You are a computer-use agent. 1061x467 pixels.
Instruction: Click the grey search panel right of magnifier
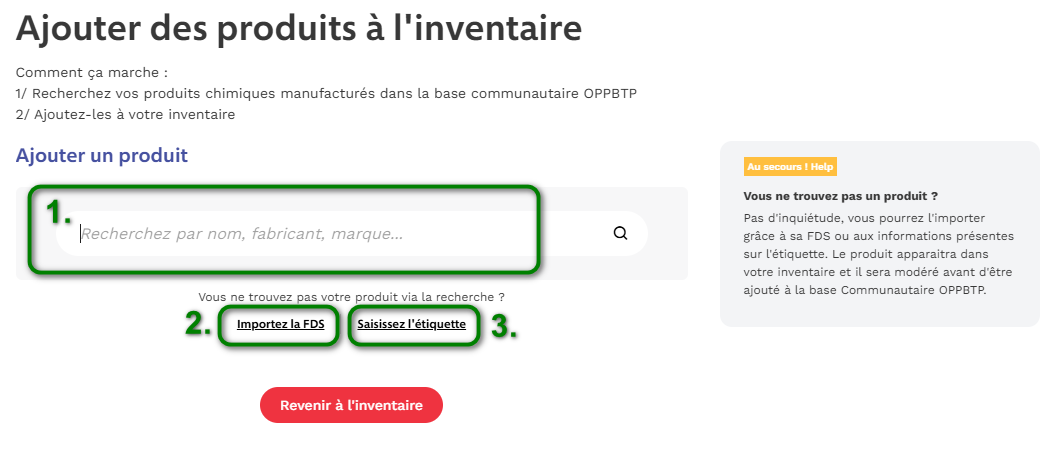click(667, 234)
